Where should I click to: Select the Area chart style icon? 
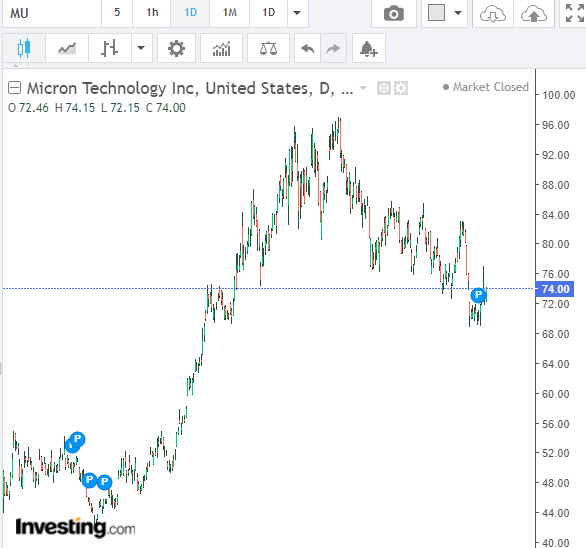coord(67,48)
